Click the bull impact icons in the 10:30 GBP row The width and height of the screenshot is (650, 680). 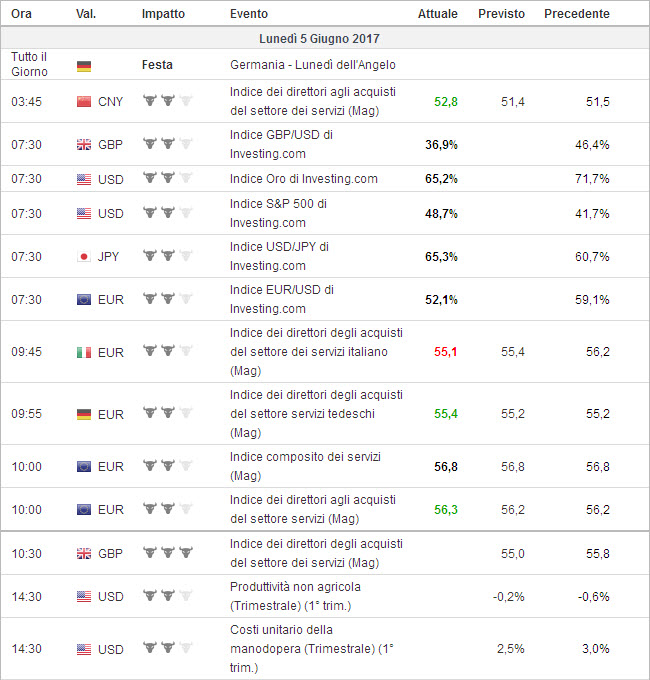167,552
